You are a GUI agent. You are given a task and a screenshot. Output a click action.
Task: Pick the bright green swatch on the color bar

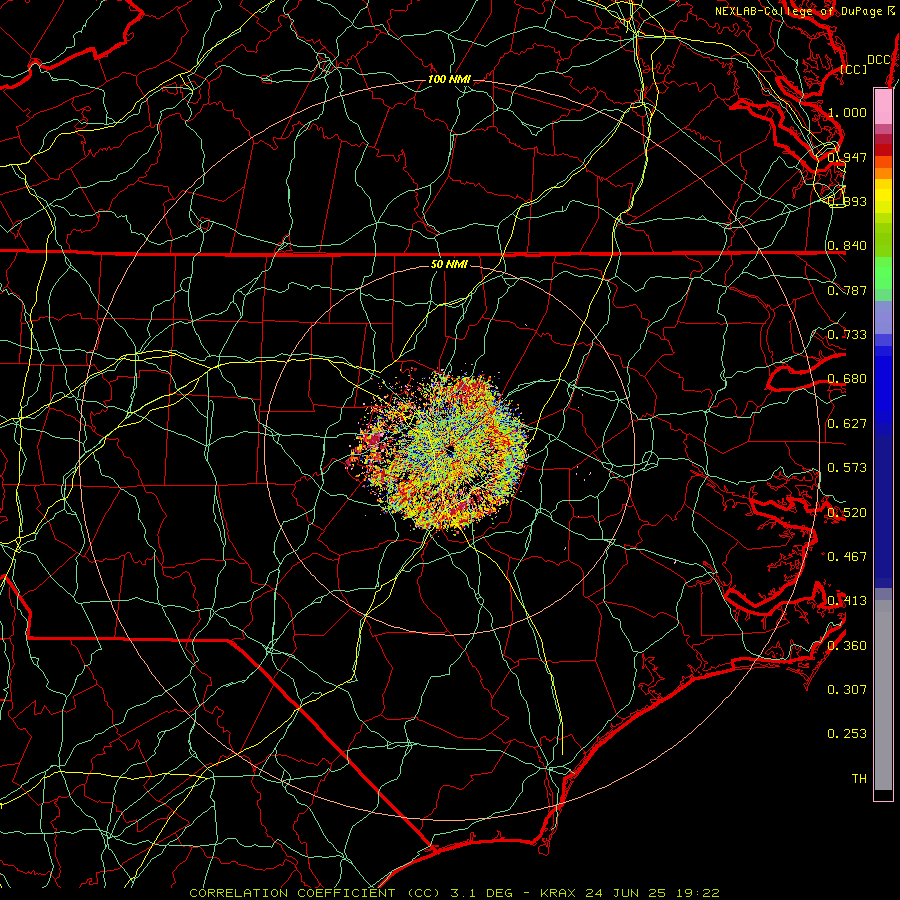(883, 273)
